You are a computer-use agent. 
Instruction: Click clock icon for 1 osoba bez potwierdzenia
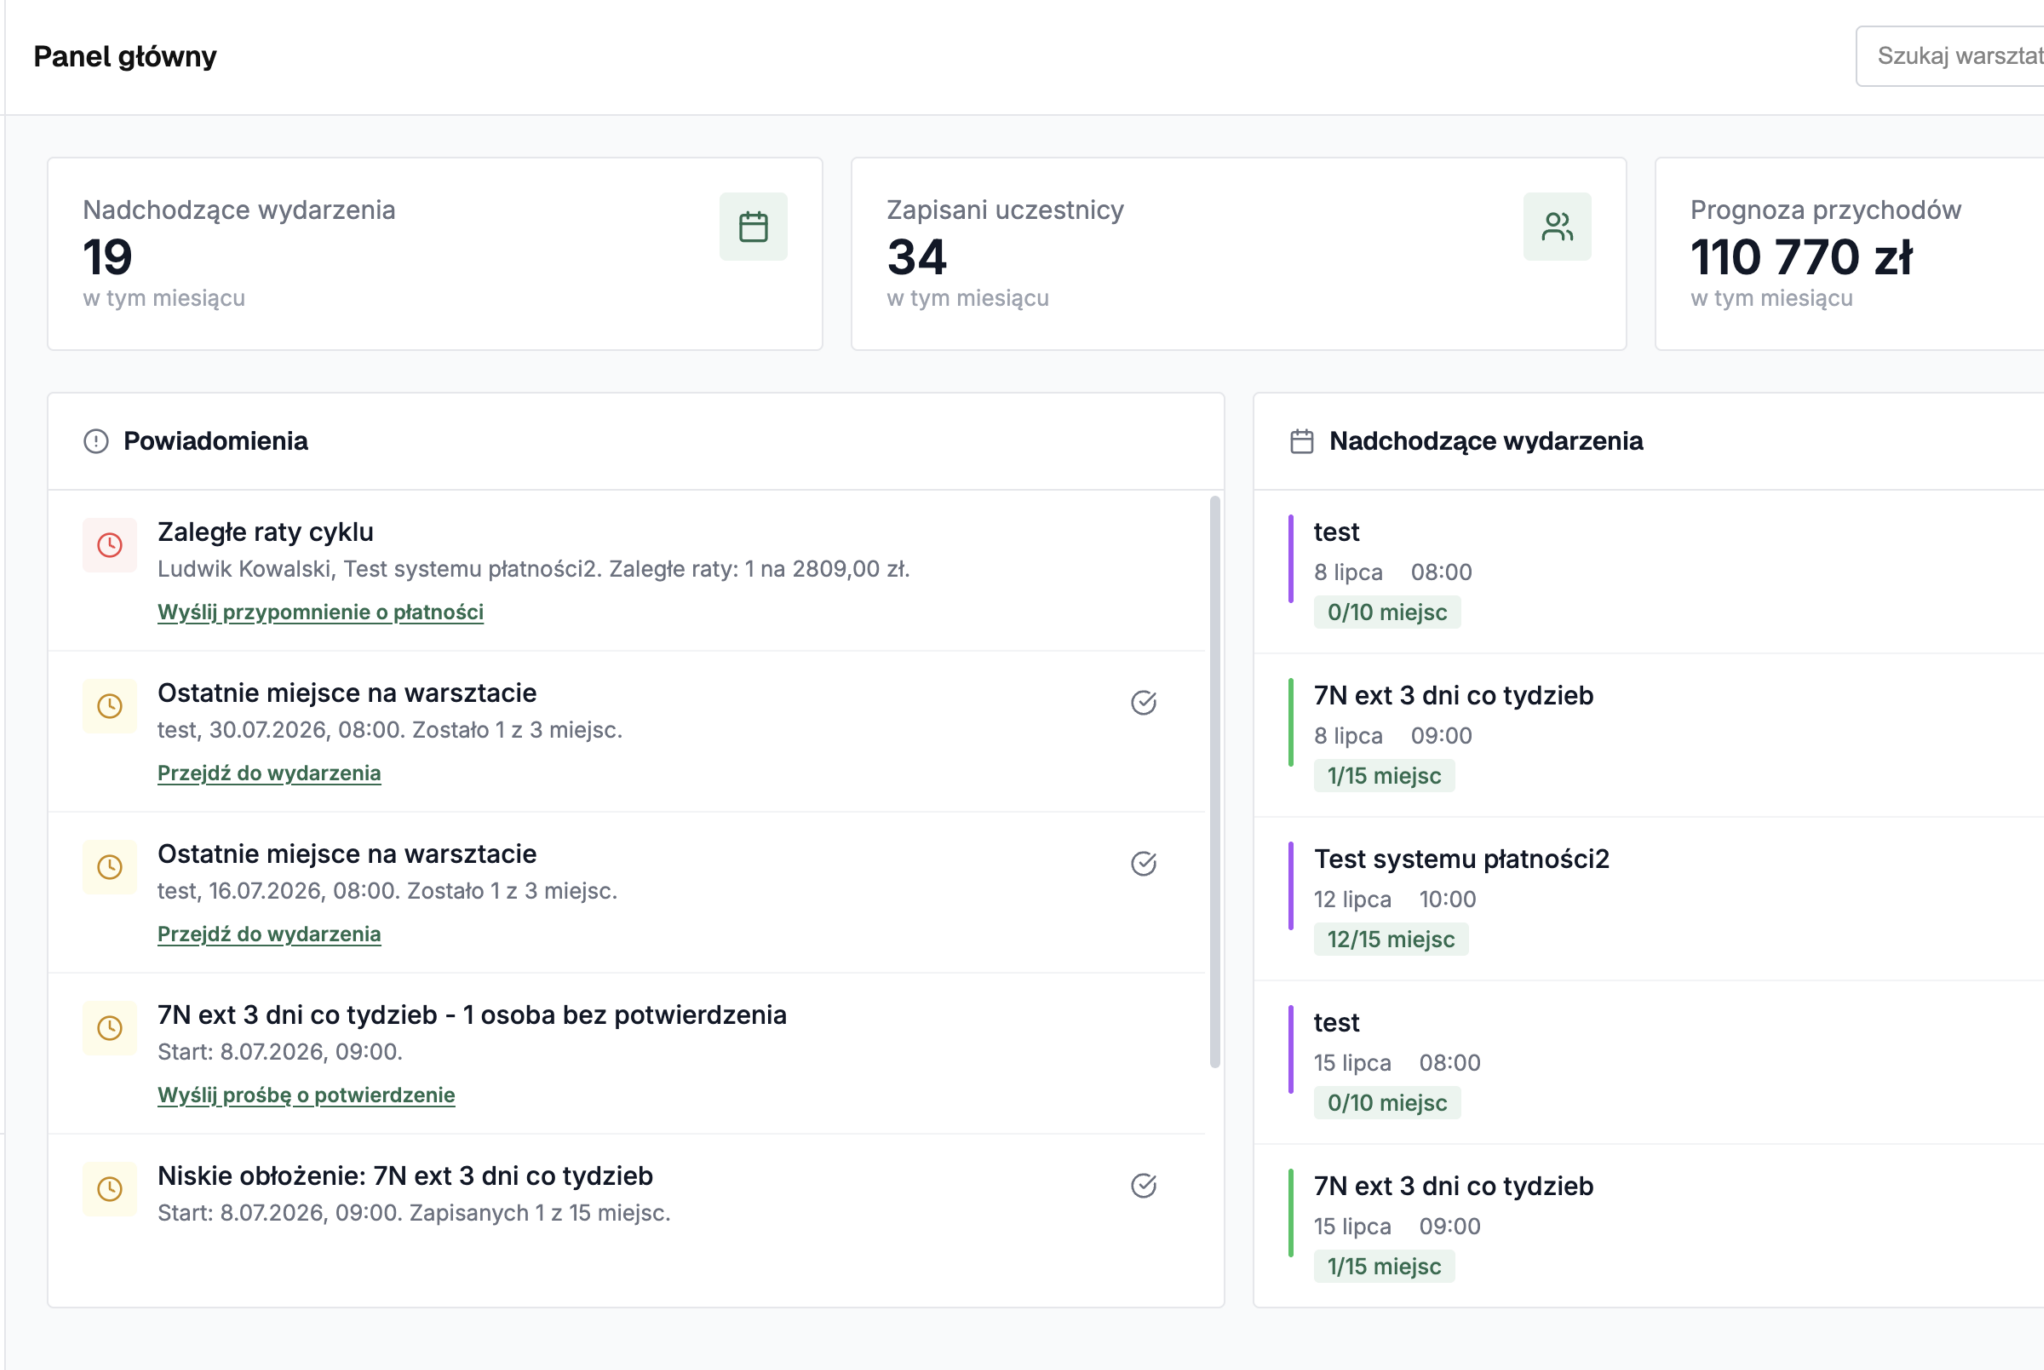[110, 1028]
